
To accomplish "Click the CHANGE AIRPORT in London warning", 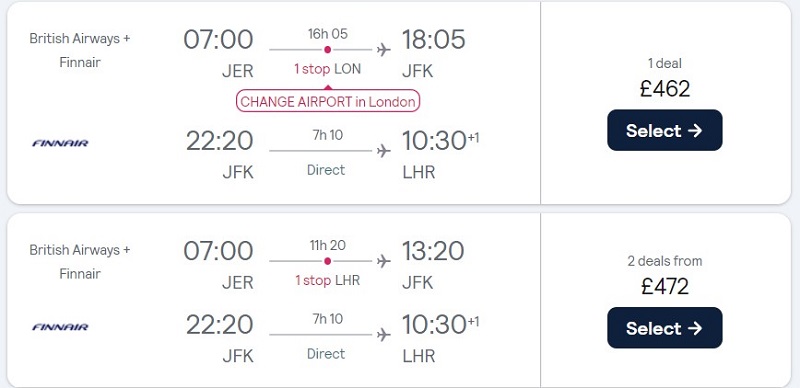I will pyautogui.click(x=328, y=101).
